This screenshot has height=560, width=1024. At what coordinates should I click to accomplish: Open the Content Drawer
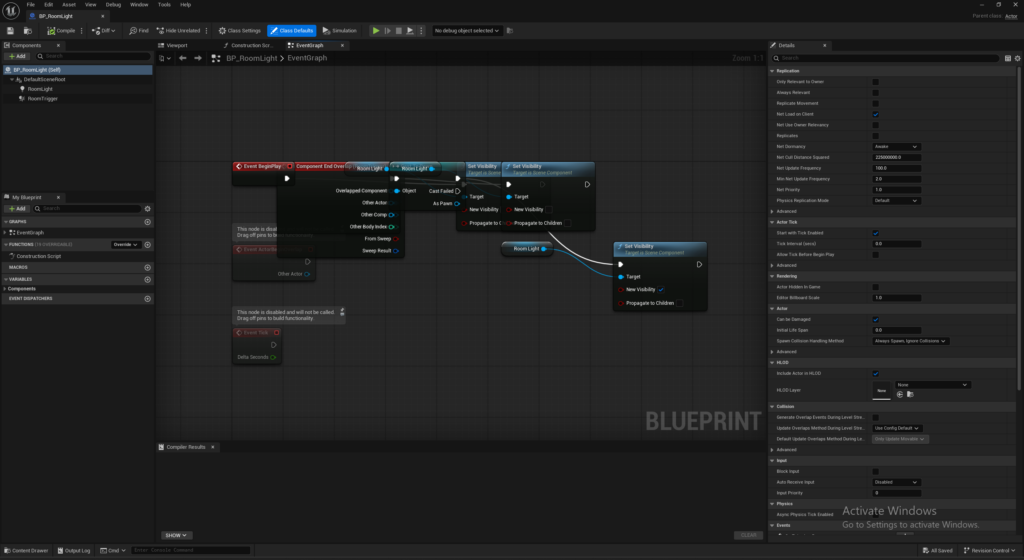pos(26,551)
